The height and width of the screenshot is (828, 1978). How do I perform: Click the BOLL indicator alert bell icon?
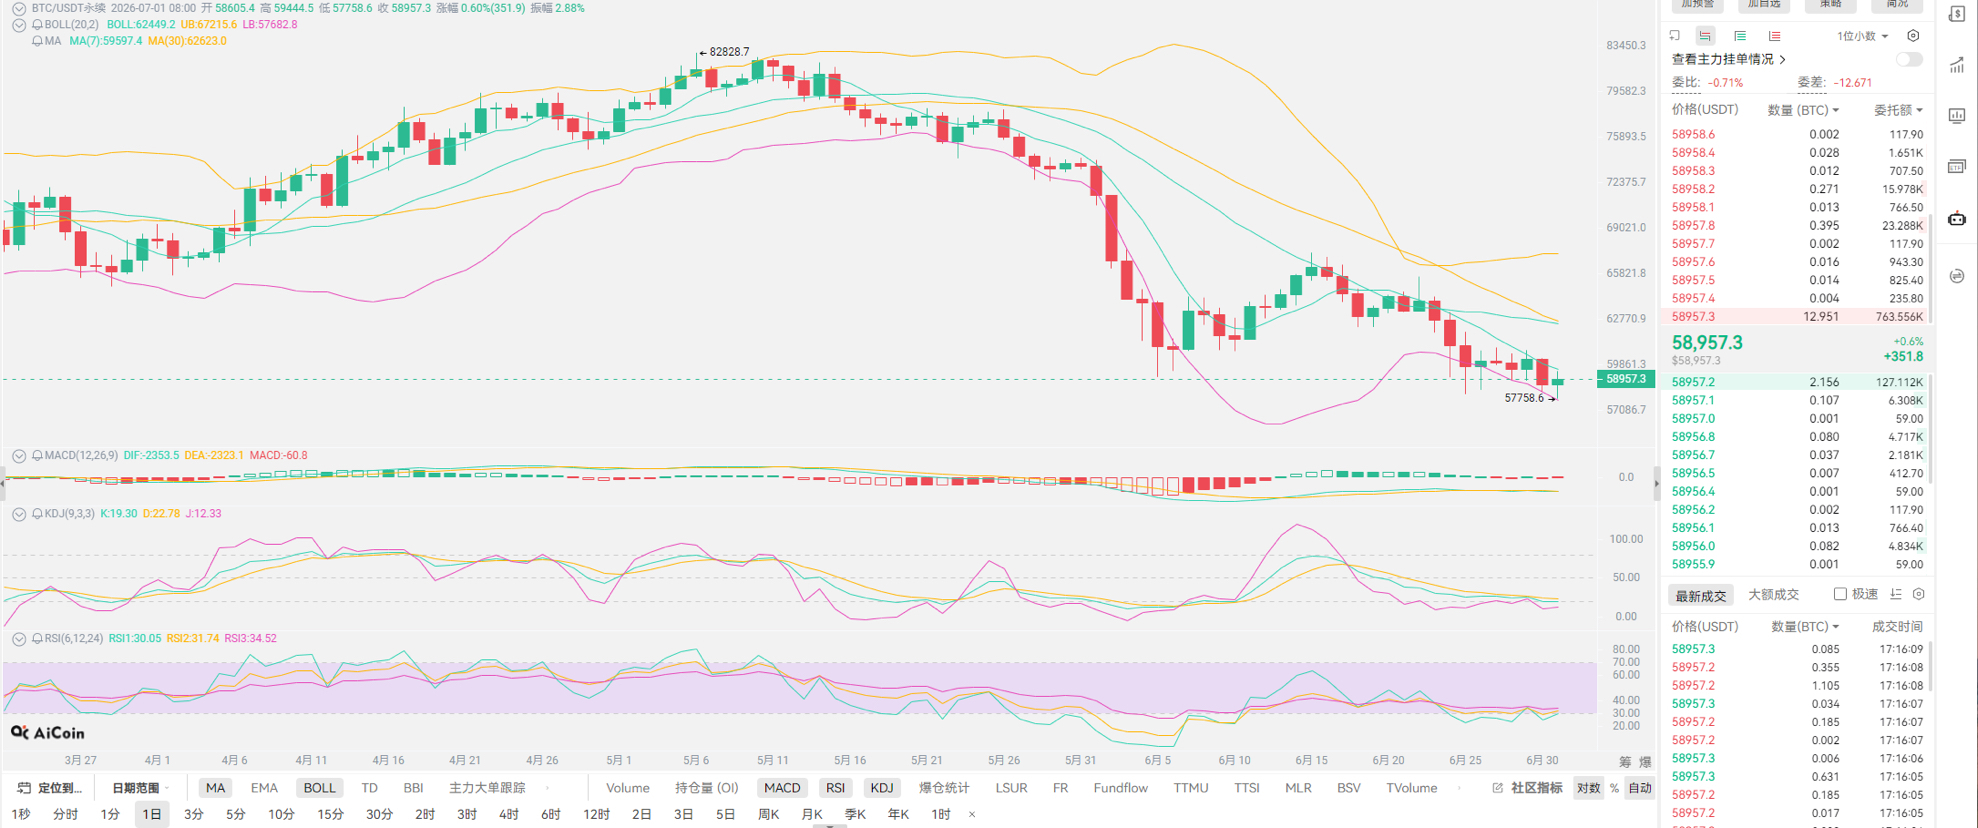pos(37,24)
